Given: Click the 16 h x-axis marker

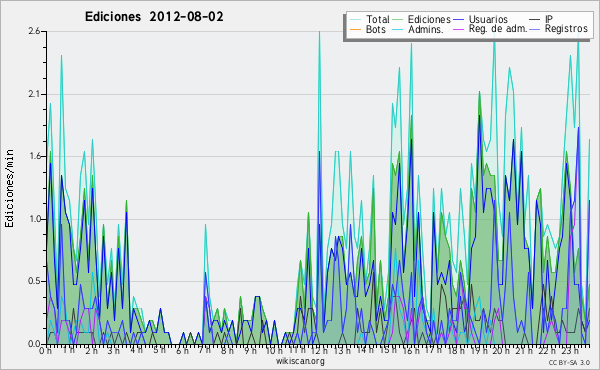Looking at the screenshot, I should click(411, 351).
